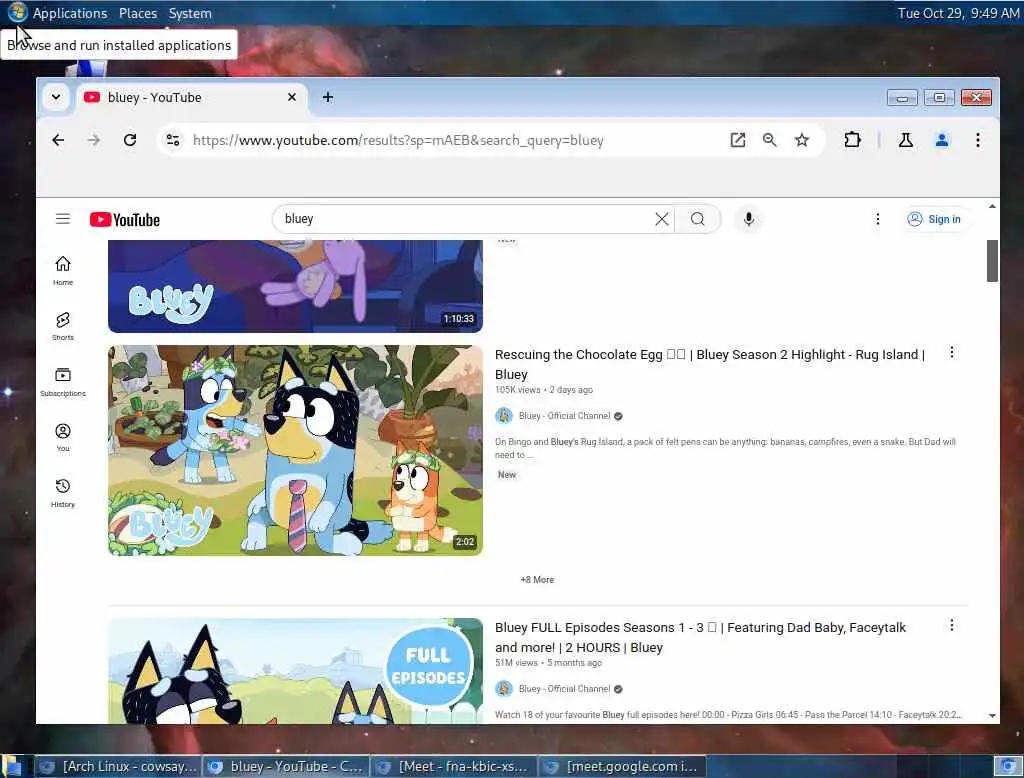Click into the YouTube search field

(x=464, y=219)
